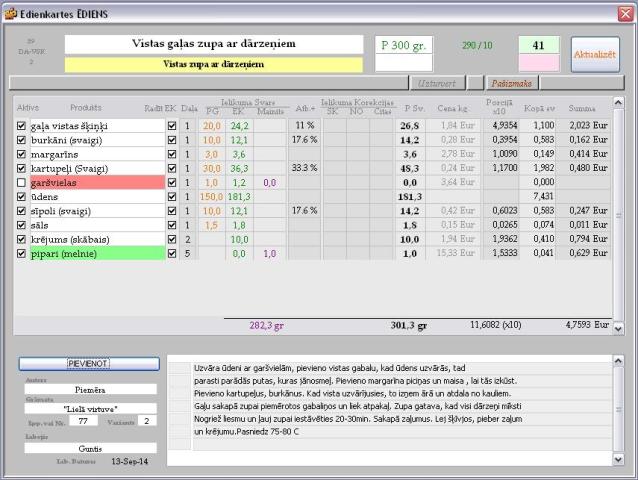Select the Uzturvert tab
This screenshot has height=480, width=638.
[438, 83]
